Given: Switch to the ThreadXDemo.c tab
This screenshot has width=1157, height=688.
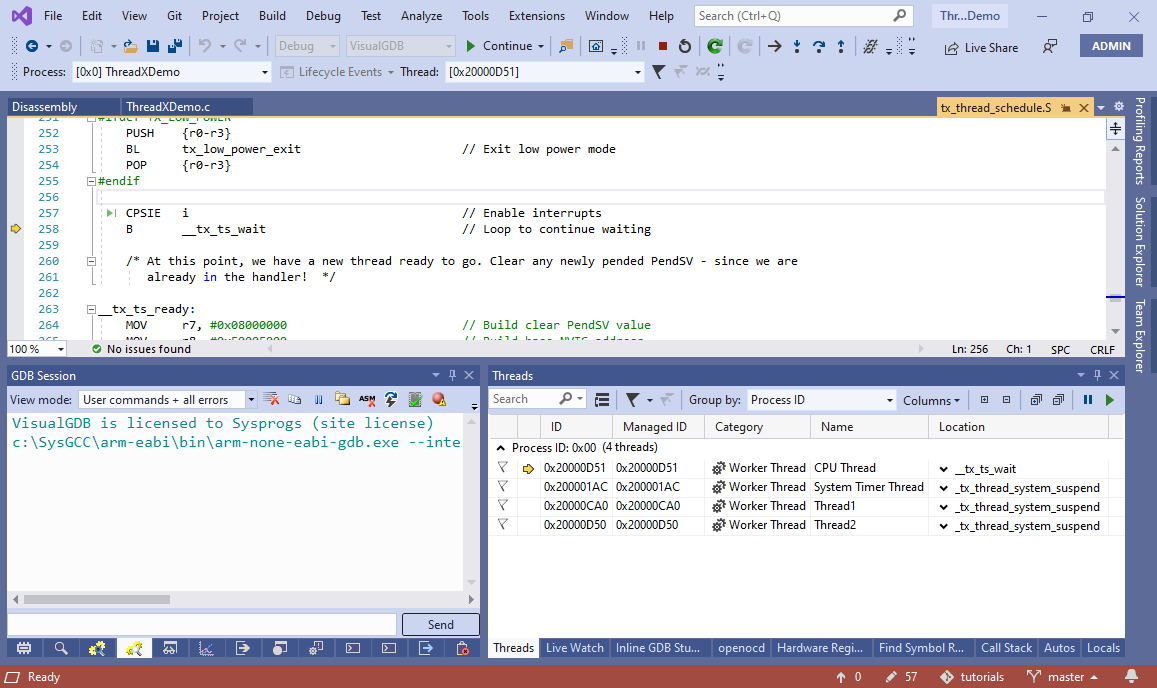Looking at the screenshot, I should pos(168,107).
